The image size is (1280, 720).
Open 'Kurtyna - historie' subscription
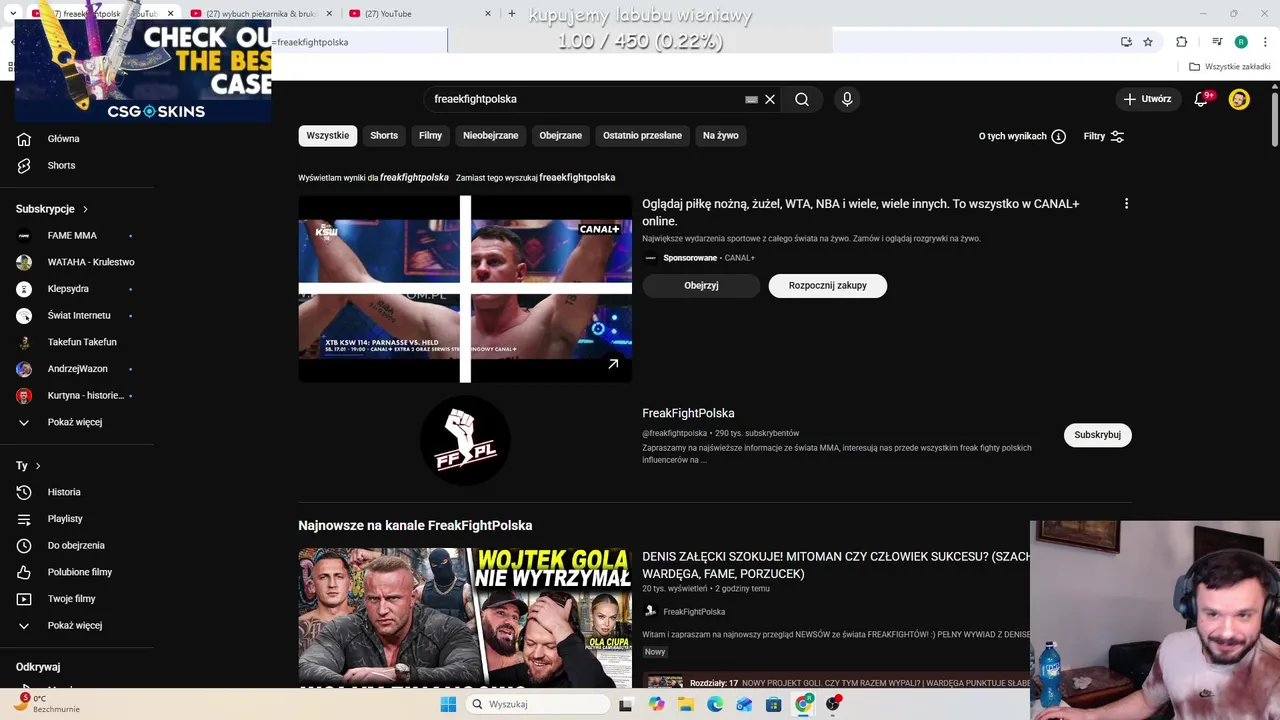(x=76, y=395)
